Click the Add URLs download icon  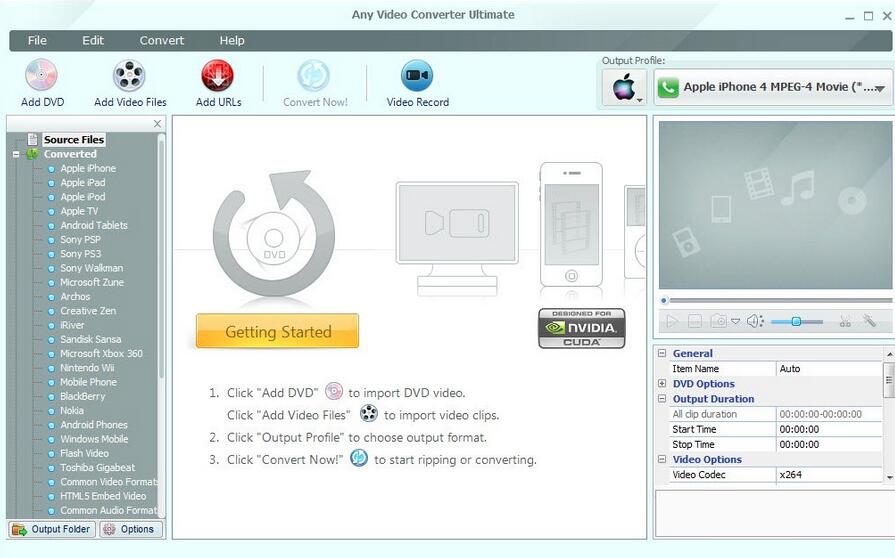pos(217,75)
